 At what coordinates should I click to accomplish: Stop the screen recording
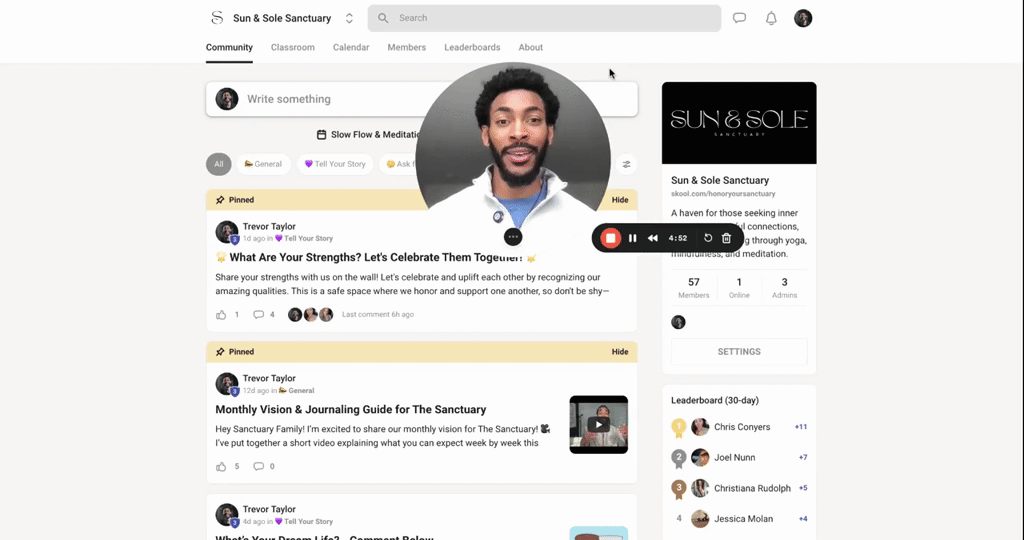(x=611, y=238)
